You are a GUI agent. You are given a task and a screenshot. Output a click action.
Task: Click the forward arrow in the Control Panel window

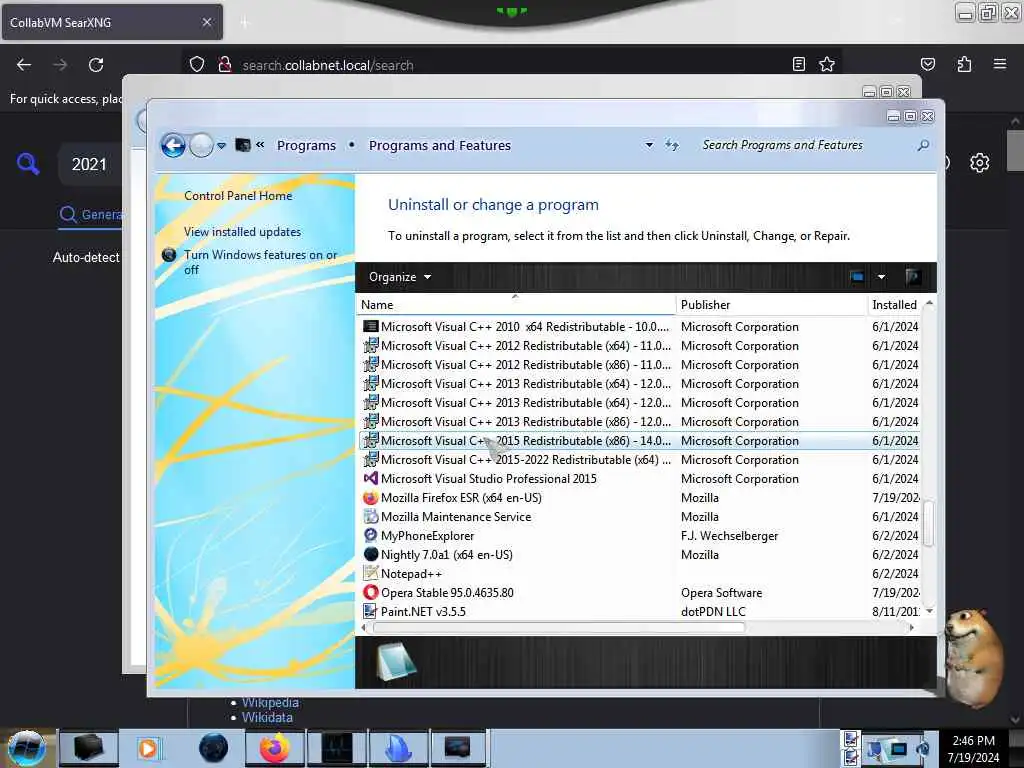(x=201, y=145)
